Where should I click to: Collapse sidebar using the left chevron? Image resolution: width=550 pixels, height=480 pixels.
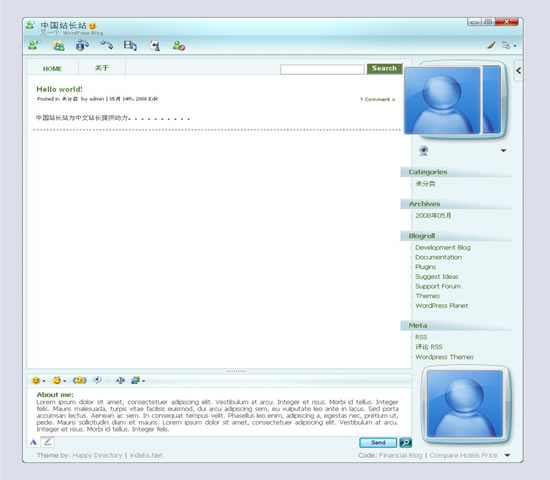pos(518,71)
